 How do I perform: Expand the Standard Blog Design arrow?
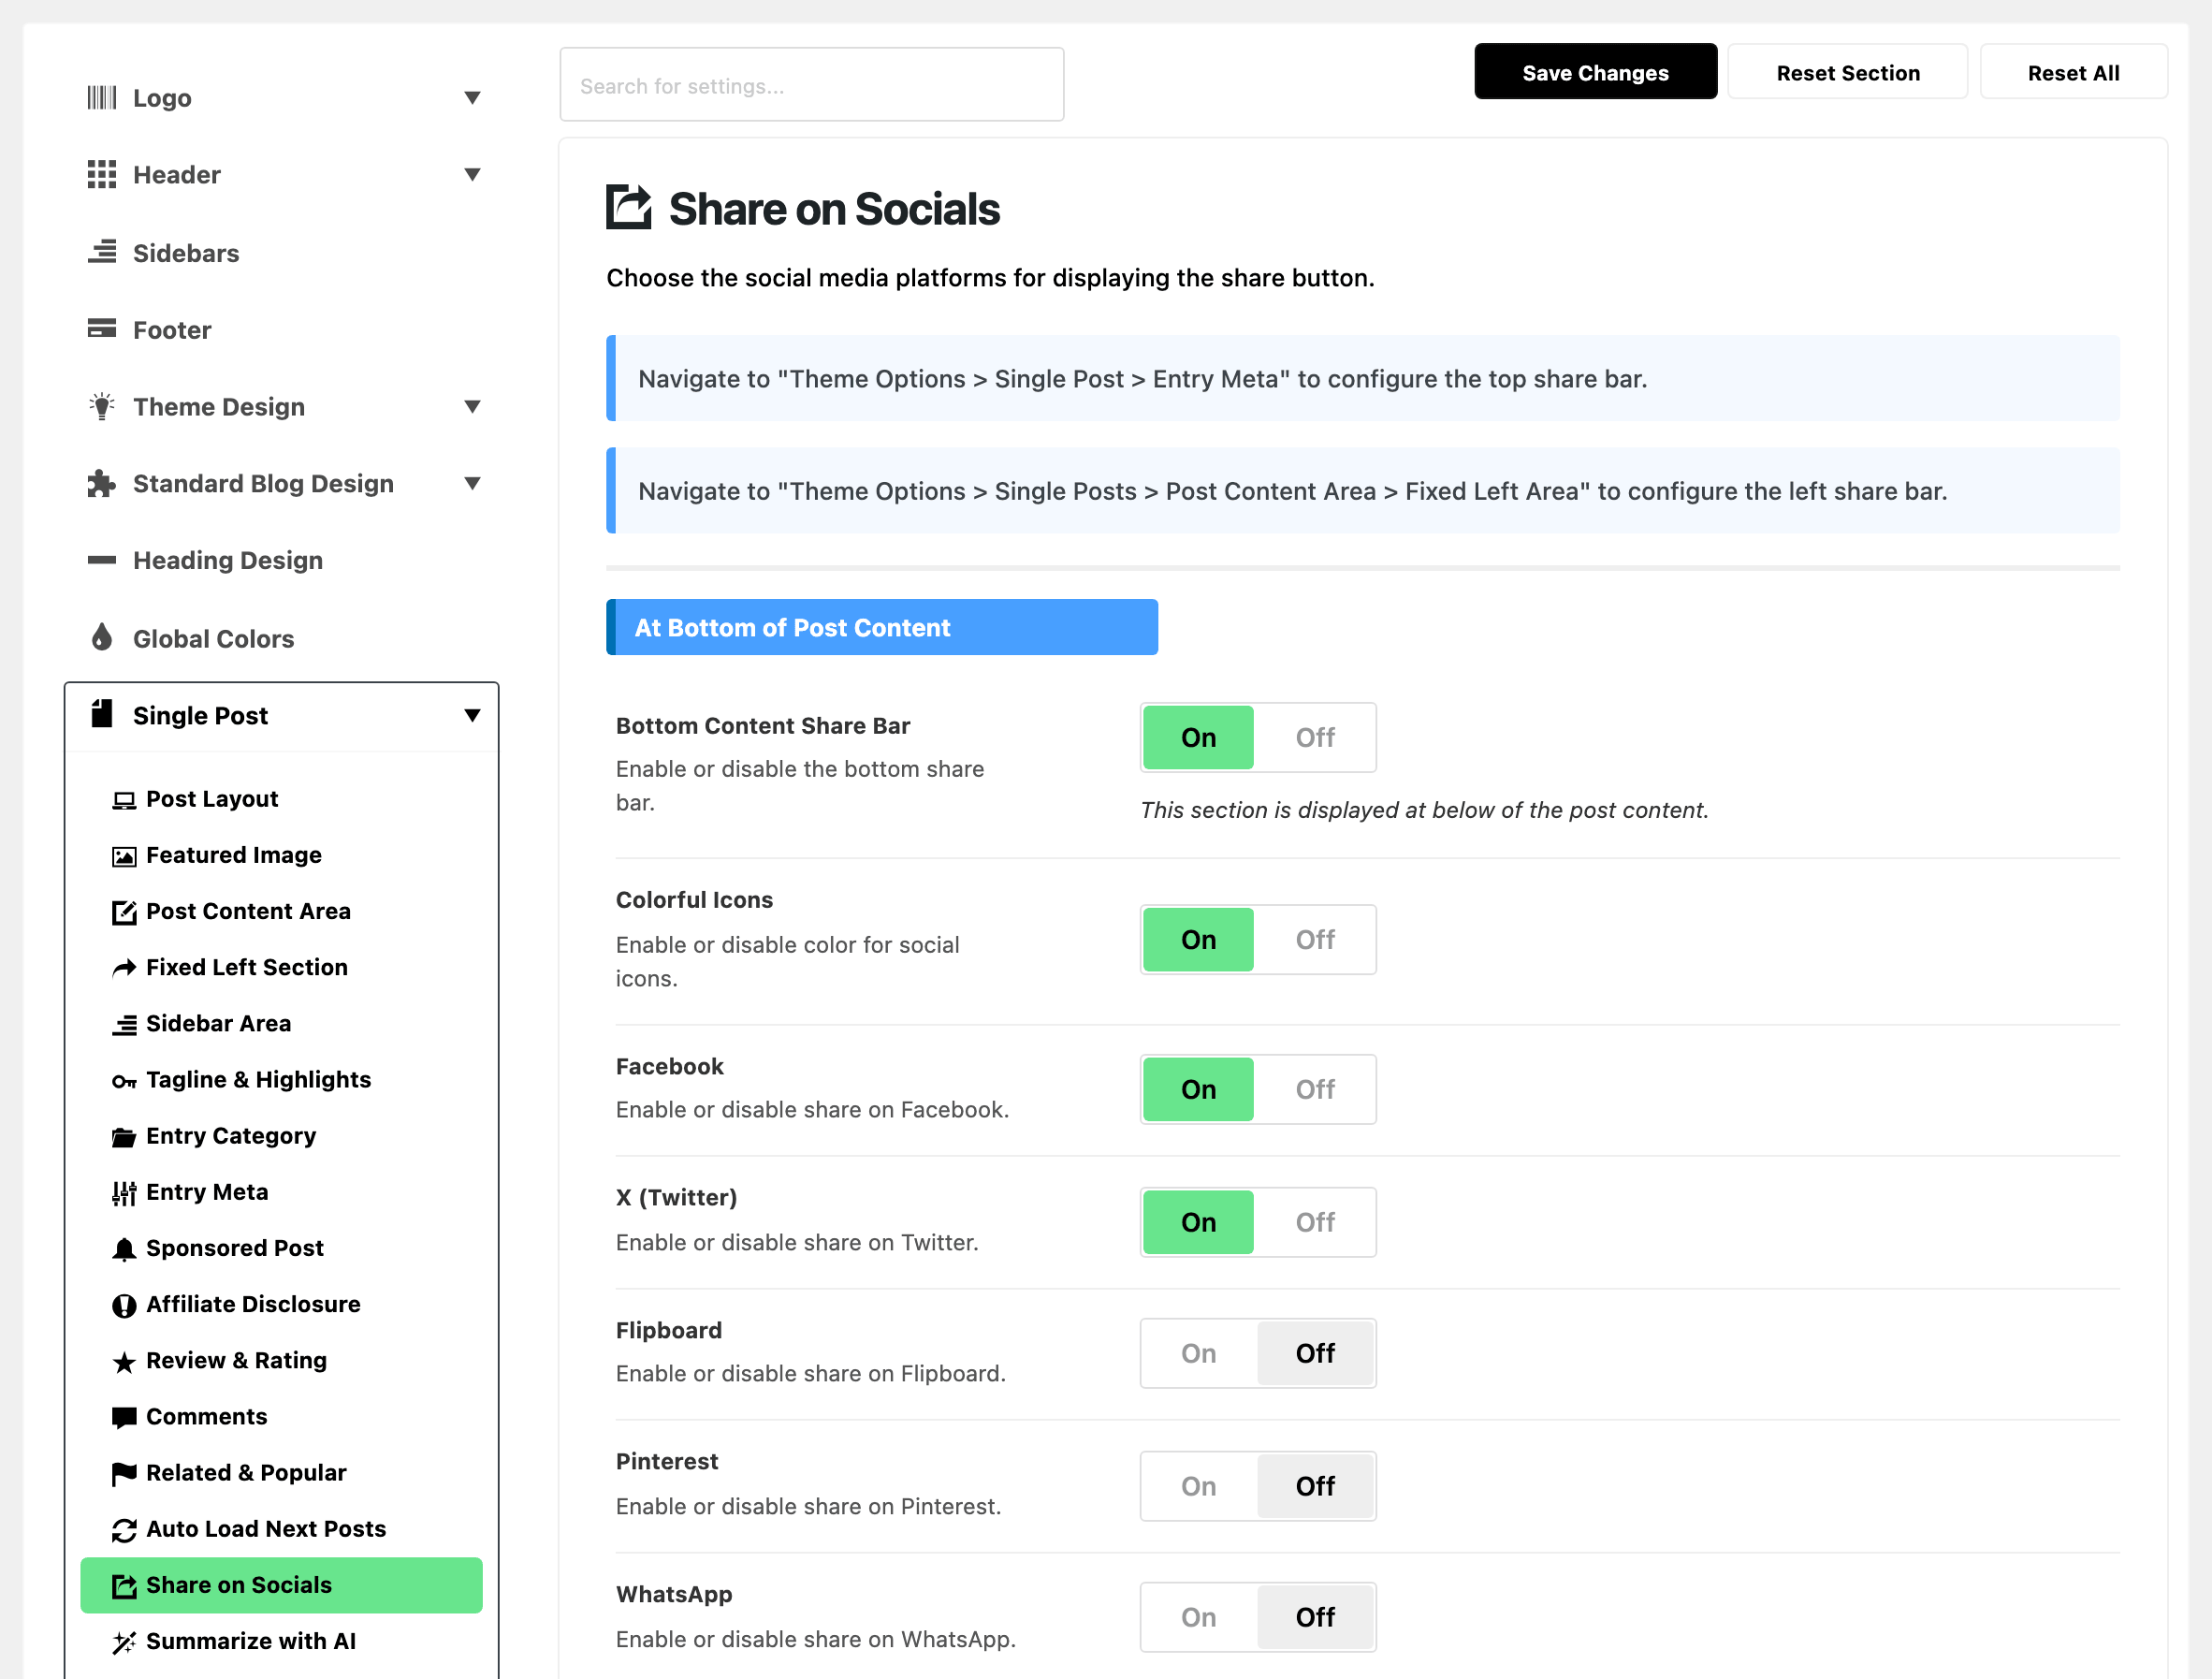pos(472,483)
